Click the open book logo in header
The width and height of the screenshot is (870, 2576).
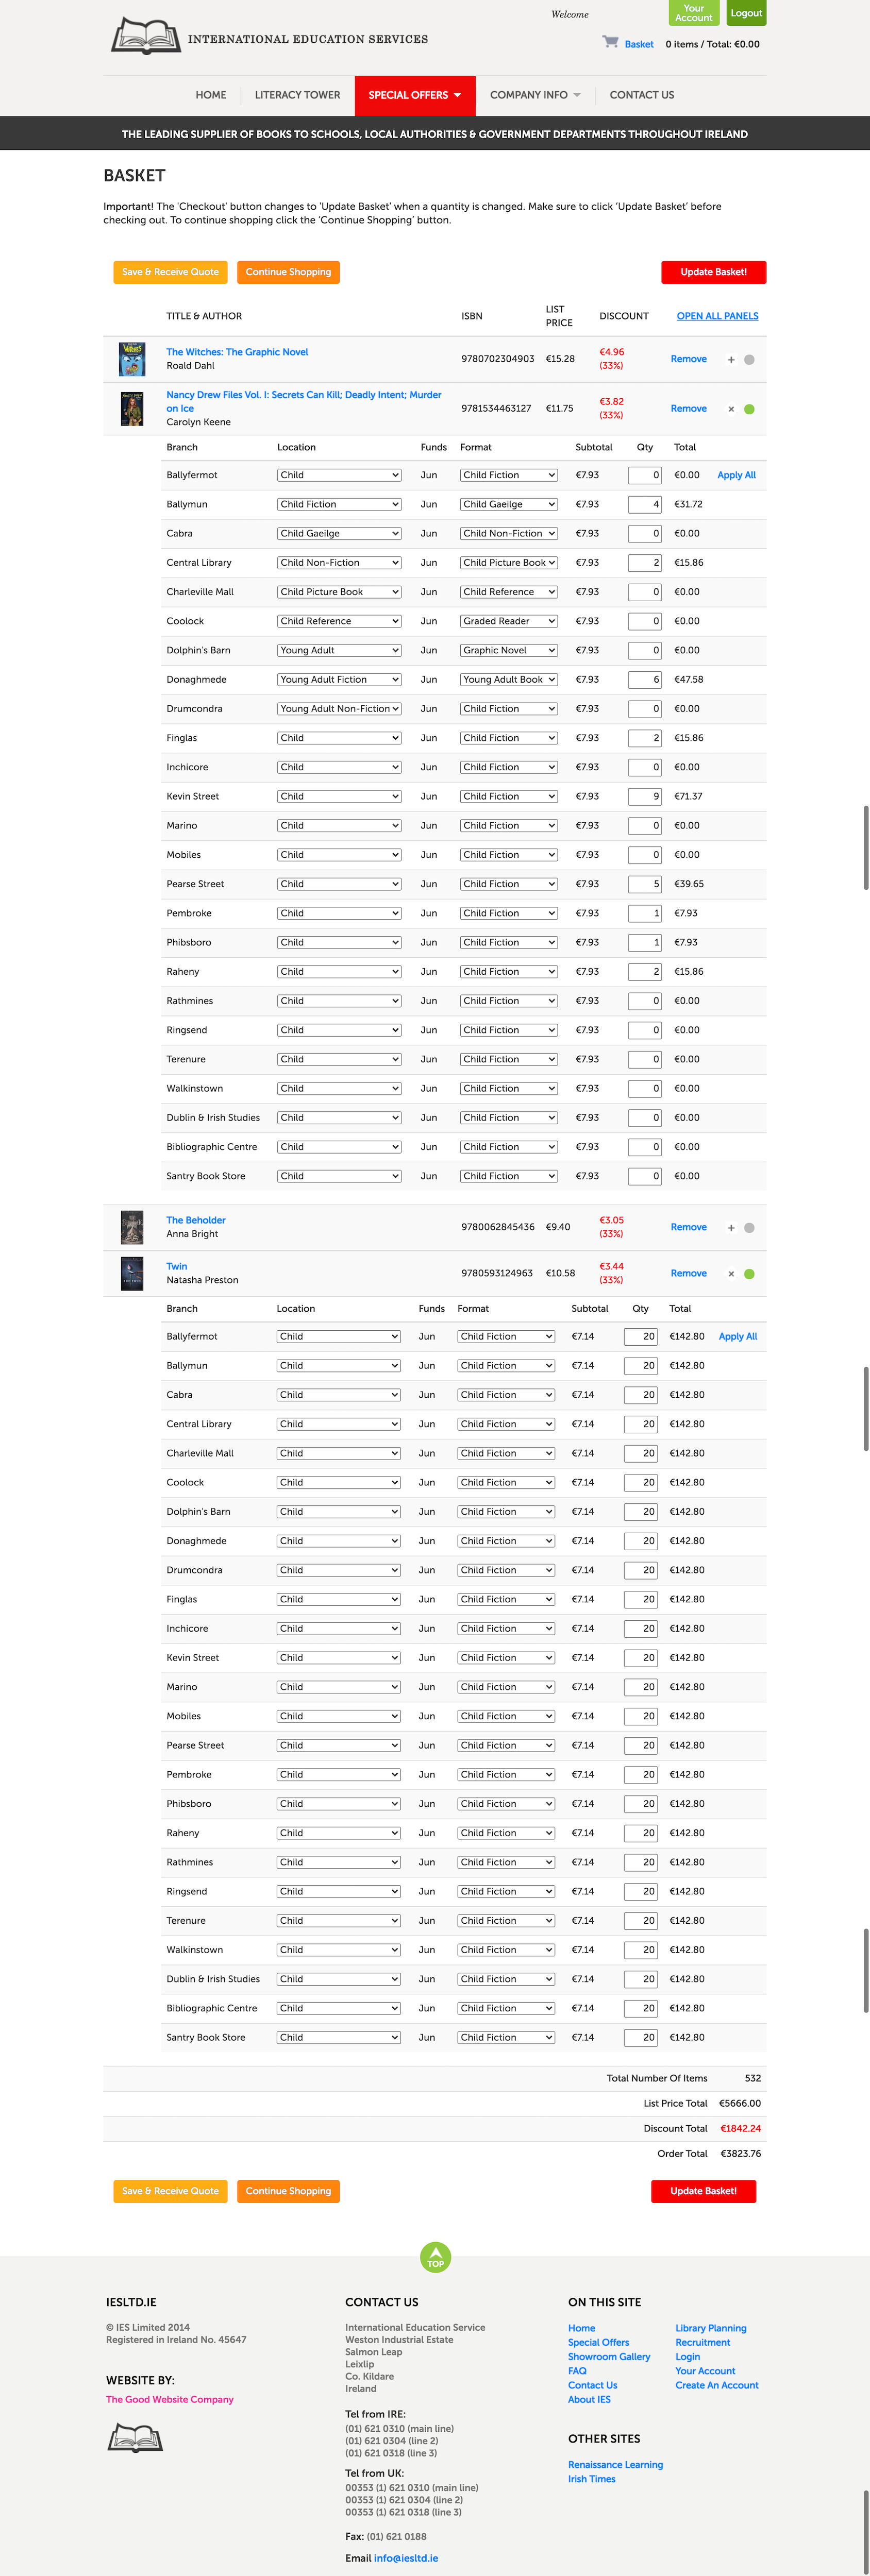click(x=146, y=36)
